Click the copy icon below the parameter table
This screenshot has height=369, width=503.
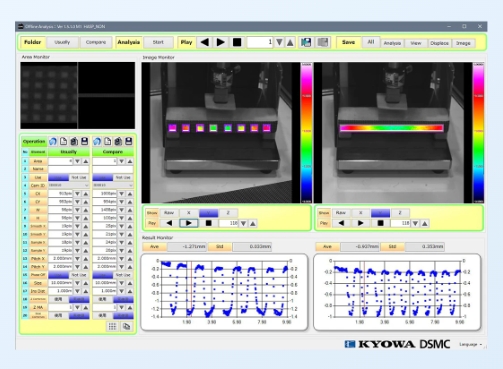point(126,326)
